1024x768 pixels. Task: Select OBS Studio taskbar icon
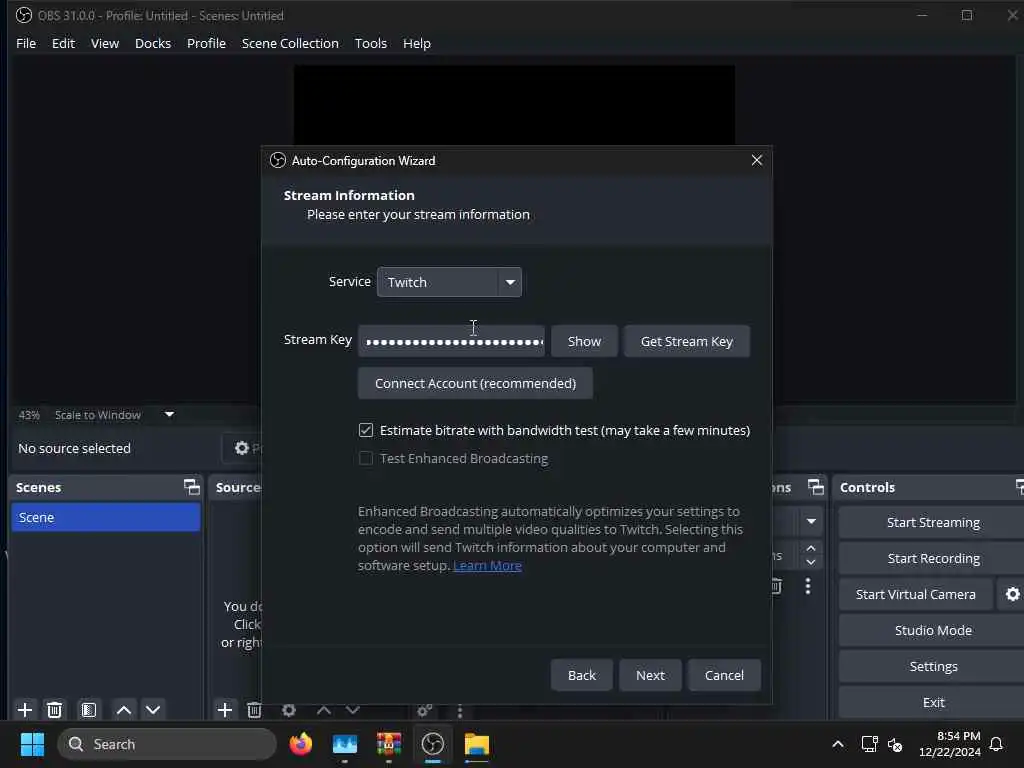(x=432, y=744)
